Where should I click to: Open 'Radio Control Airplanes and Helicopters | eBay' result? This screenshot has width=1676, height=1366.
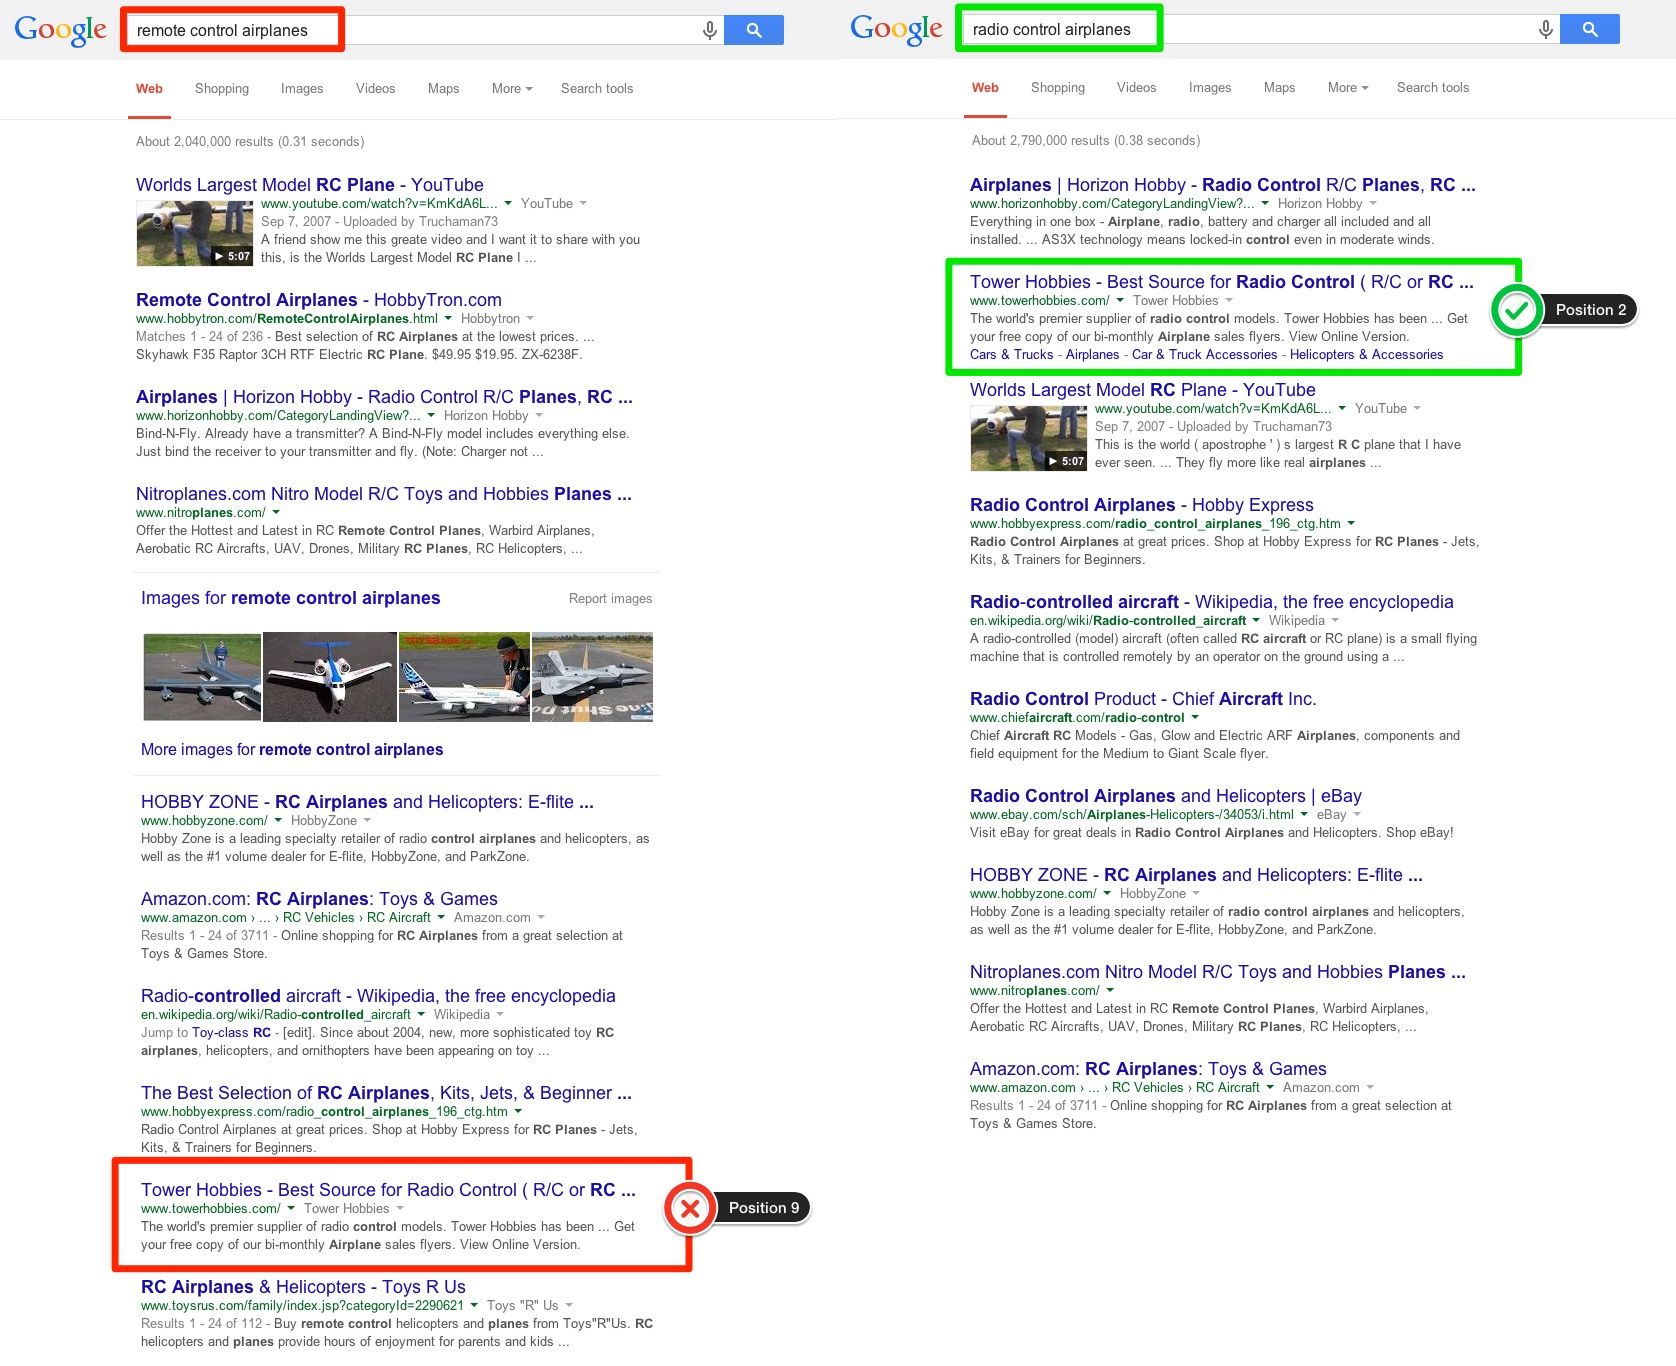(1165, 796)
